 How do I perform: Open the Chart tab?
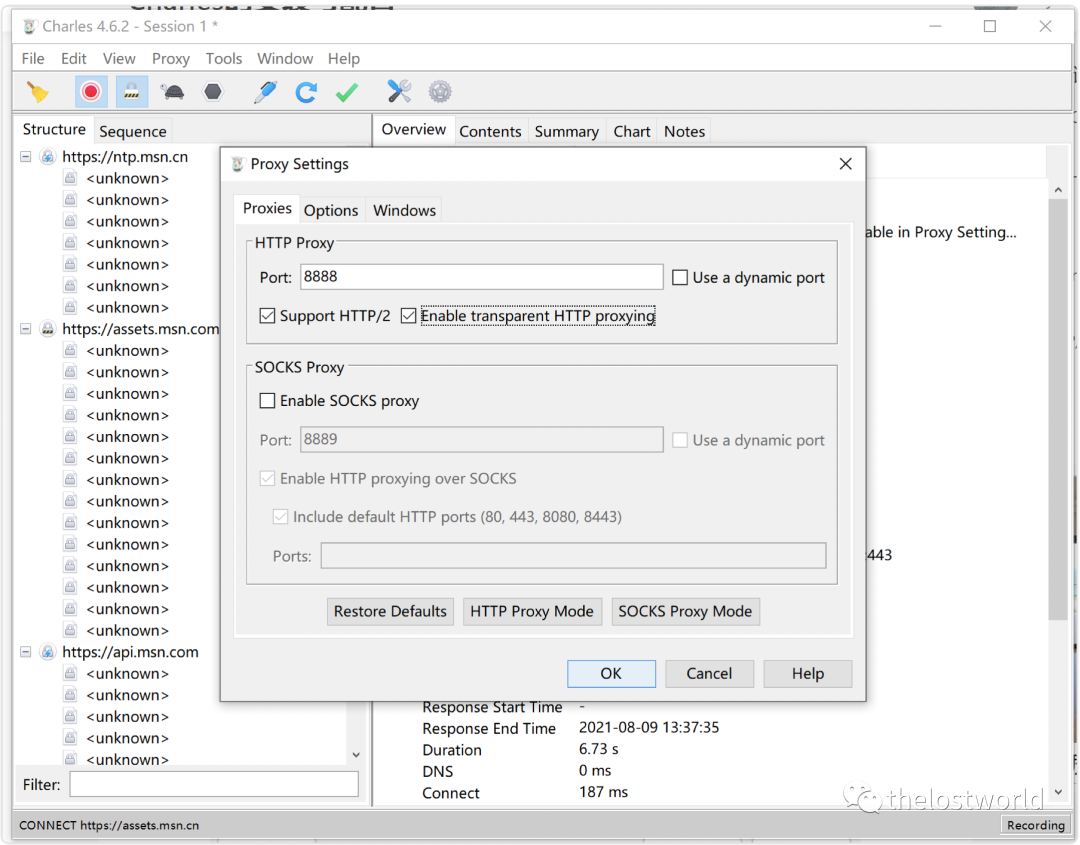click(632, 132)
